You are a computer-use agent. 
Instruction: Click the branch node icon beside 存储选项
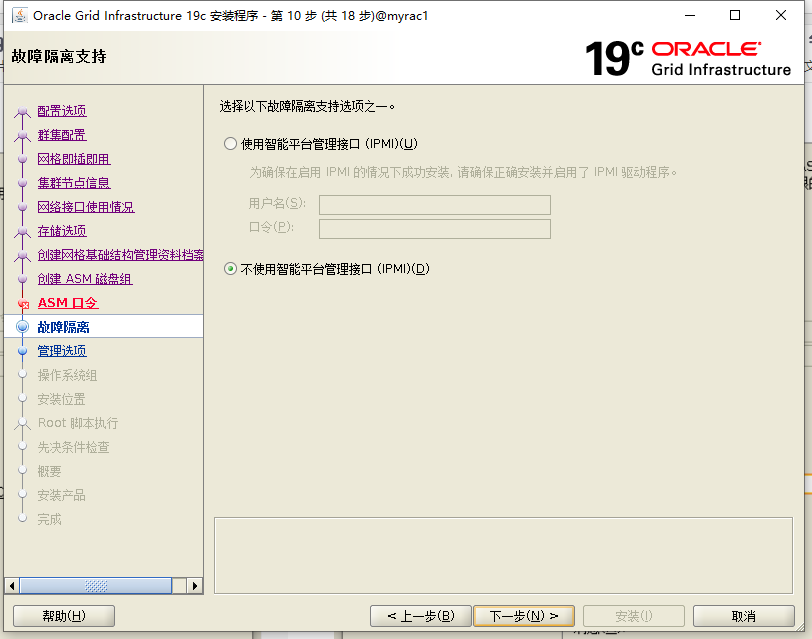coord(22,233)
